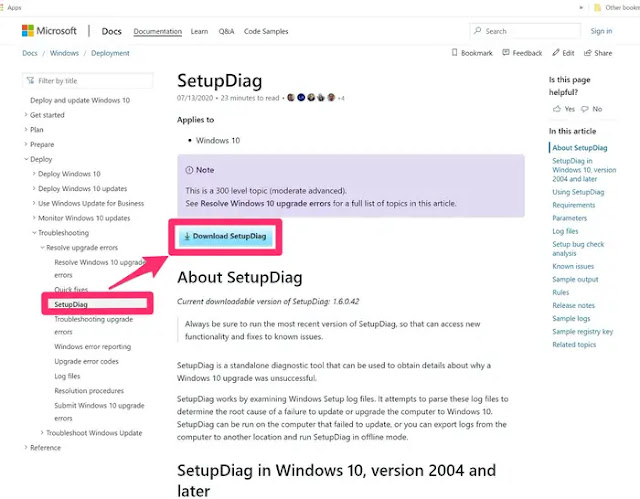The width and height of the screenshot is (640, 499).
Task: Open Resolve Windows 10 upgrade errors link in note
Action: click(x=265, y=203)
